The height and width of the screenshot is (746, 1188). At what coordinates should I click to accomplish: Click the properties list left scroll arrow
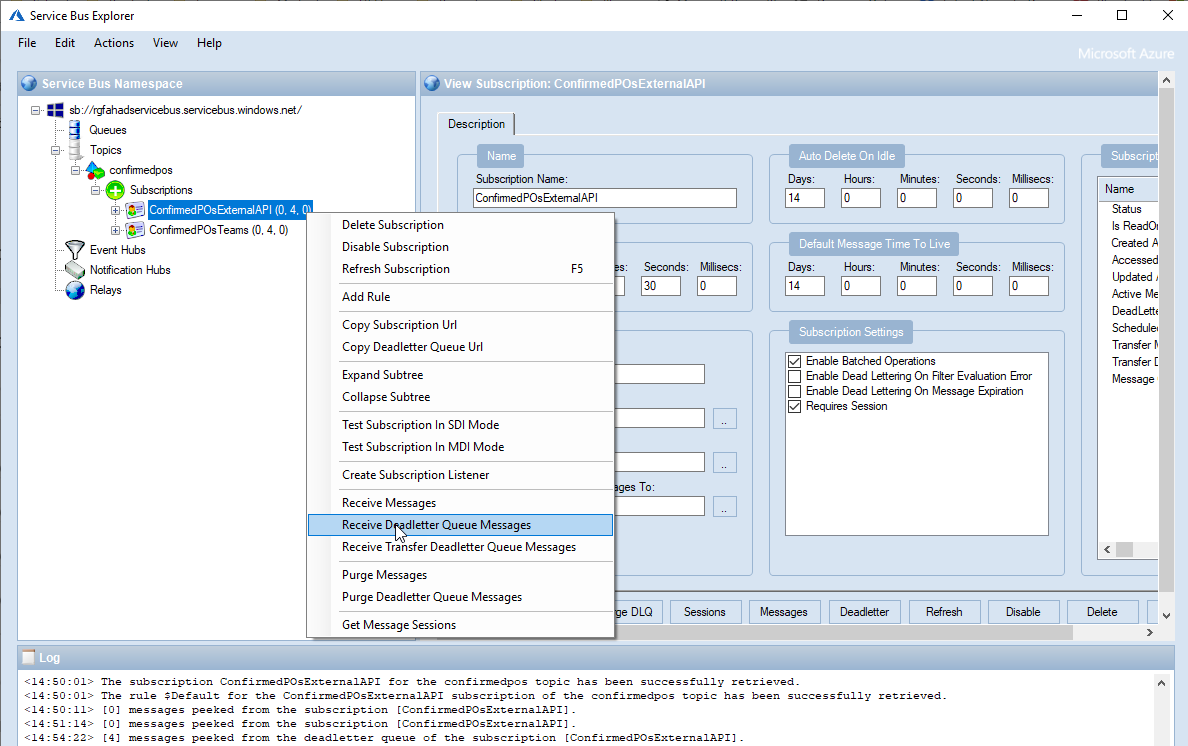tap(1108, 550)
